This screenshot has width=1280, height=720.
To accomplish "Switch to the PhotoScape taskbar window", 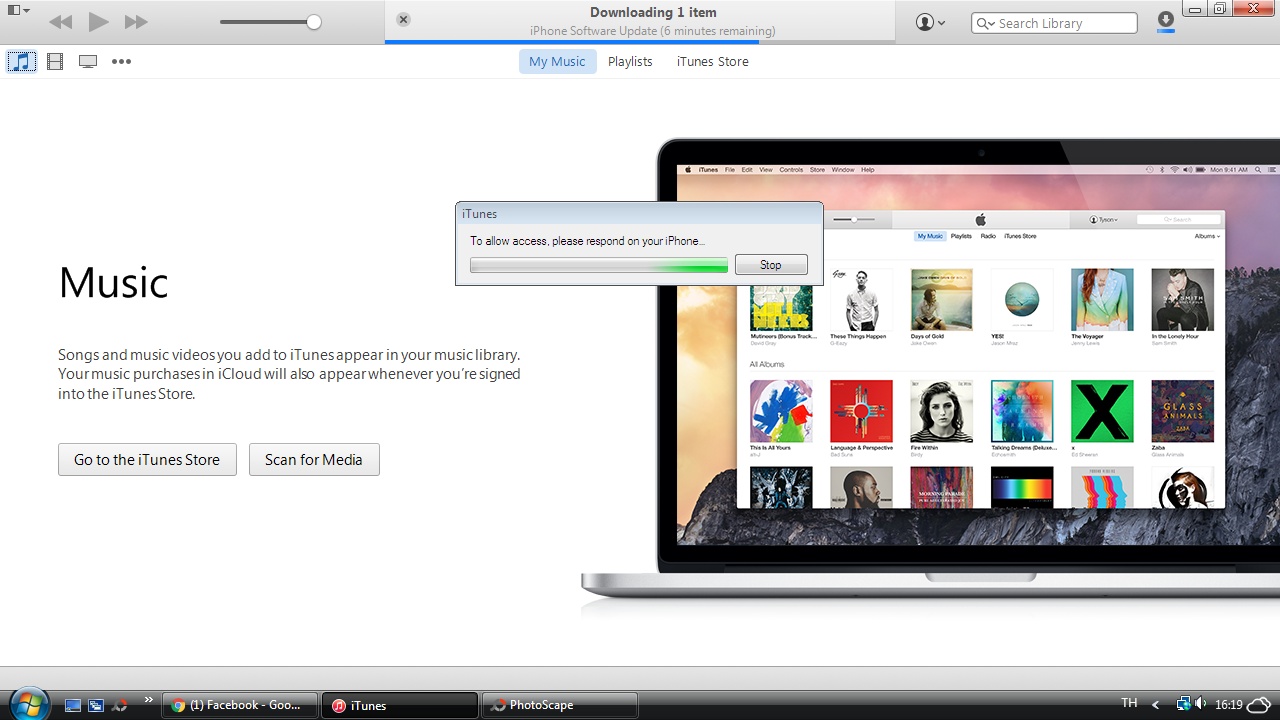I will tap(560, 705).
